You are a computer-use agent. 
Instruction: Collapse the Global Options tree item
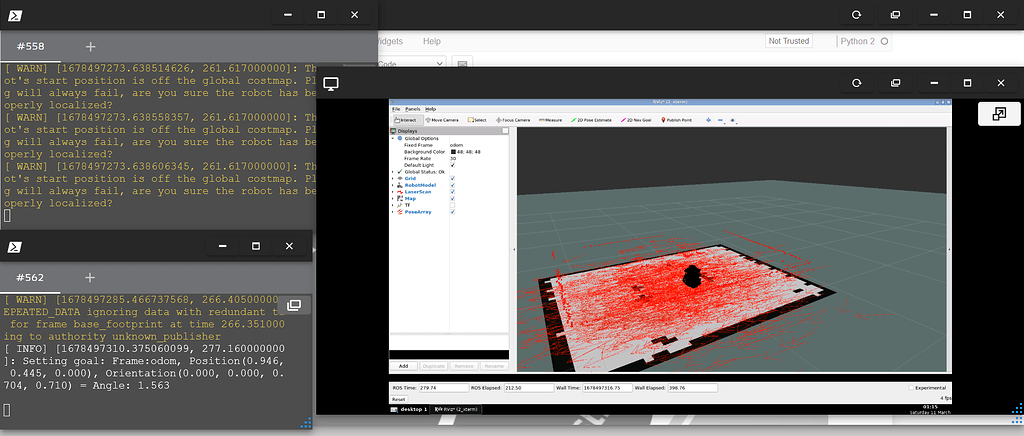(392, 138)
